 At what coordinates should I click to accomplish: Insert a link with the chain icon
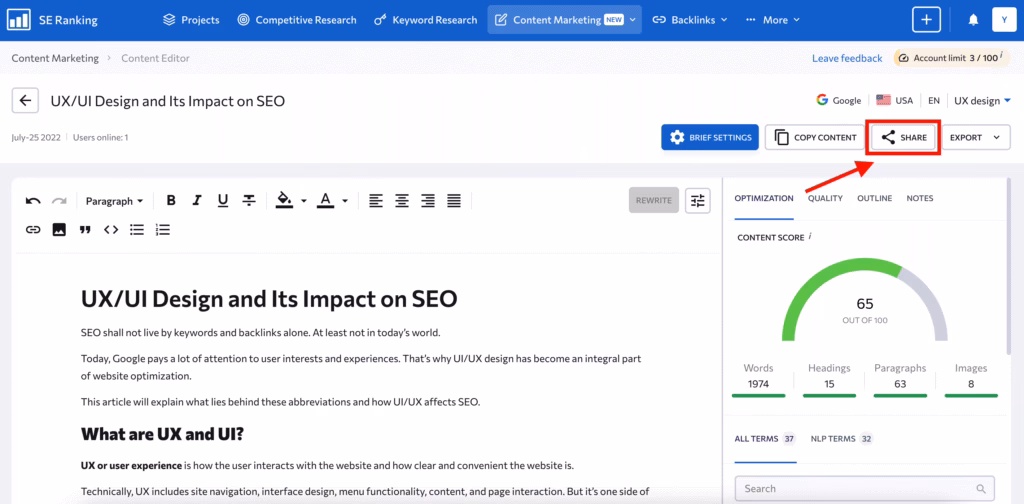(33, 230)
